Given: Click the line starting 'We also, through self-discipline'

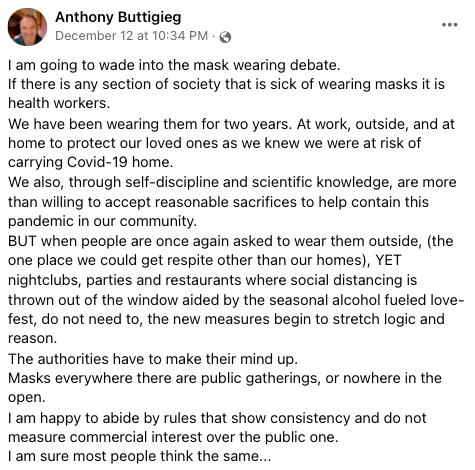Looking at the screenshot, I should 232,182.
